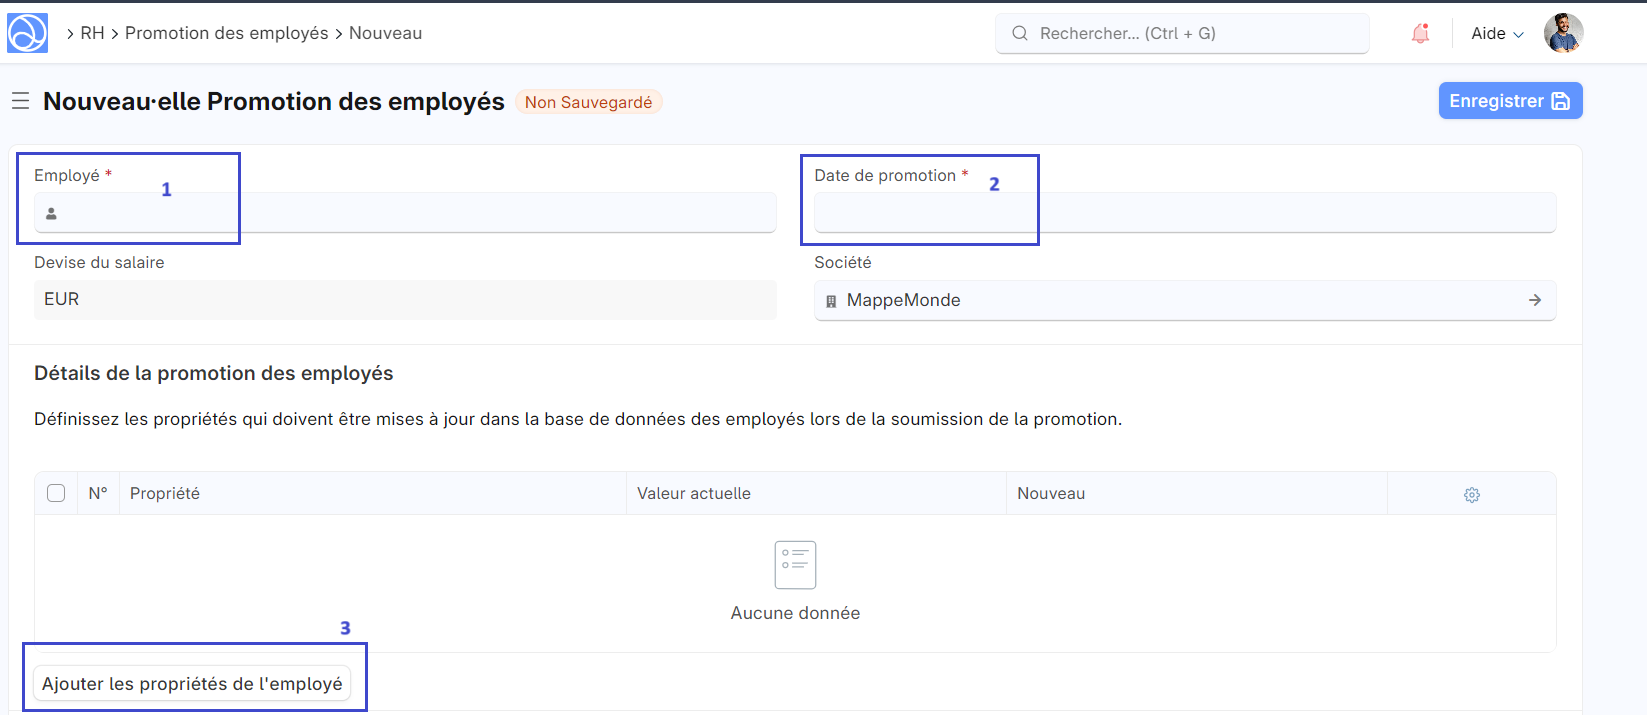Open the notifications bell icon
The image size is (1647, 715).
[x=1420, y=33]
